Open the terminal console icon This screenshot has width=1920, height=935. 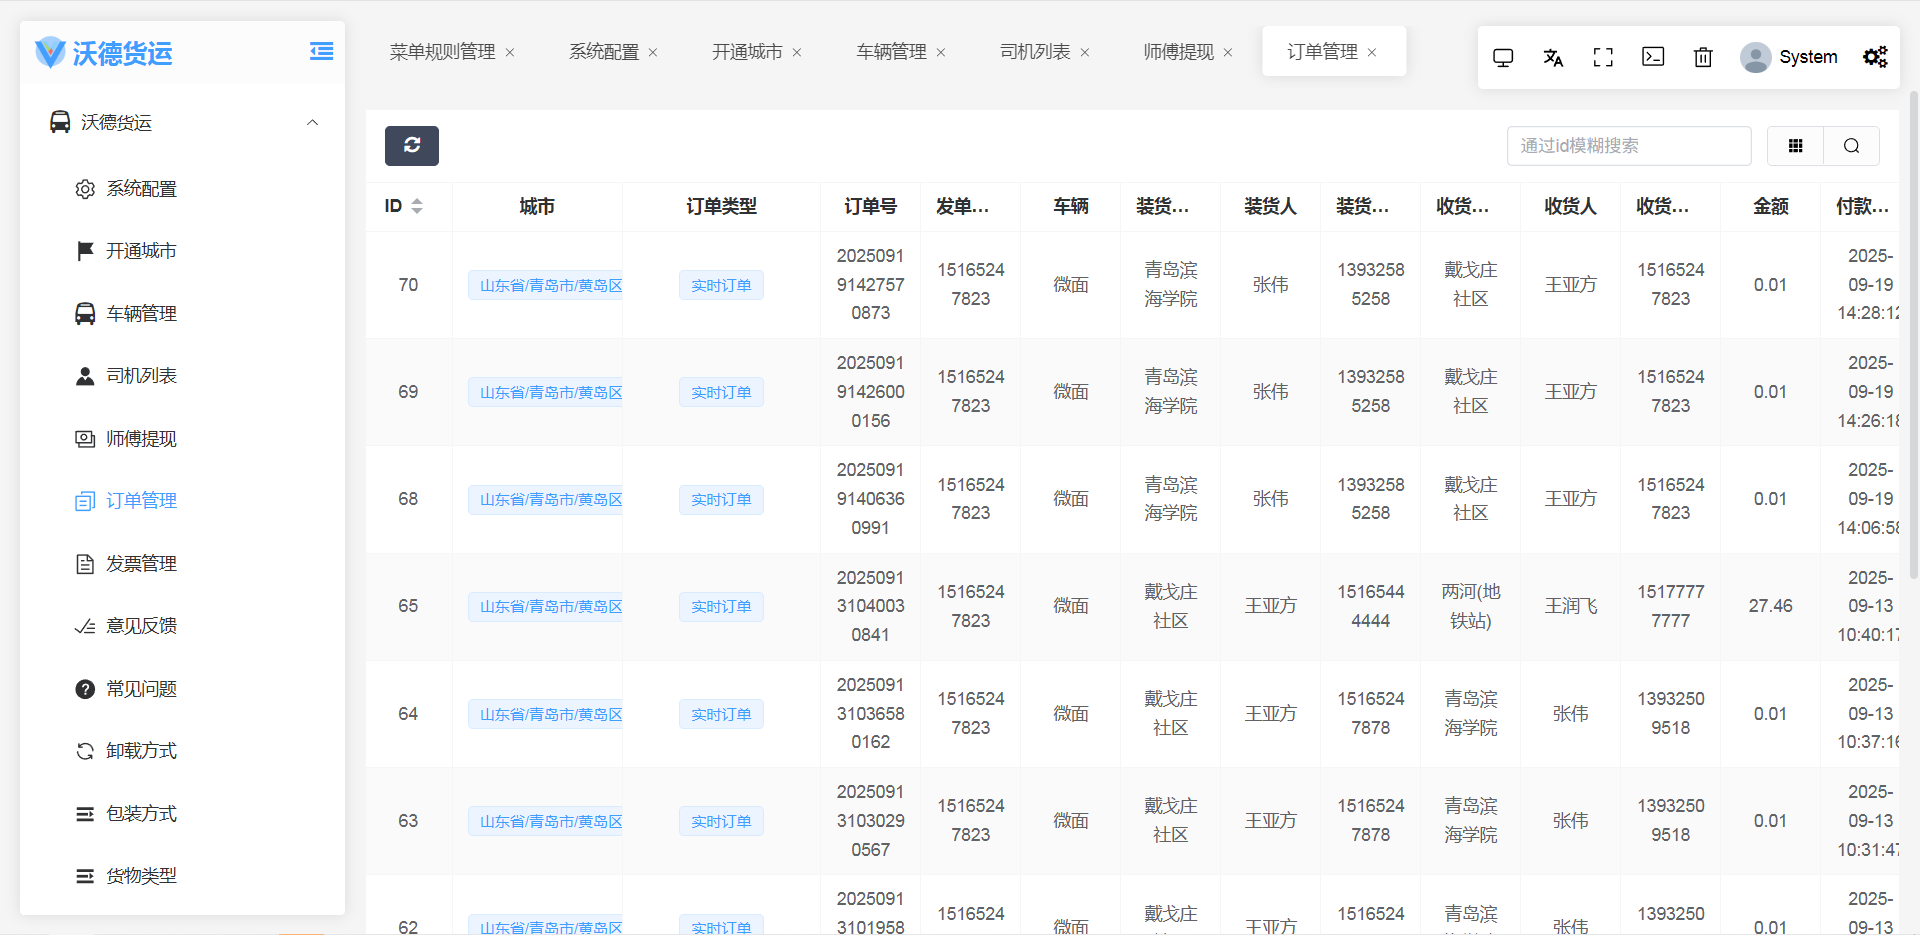[x=1653, y=58]
